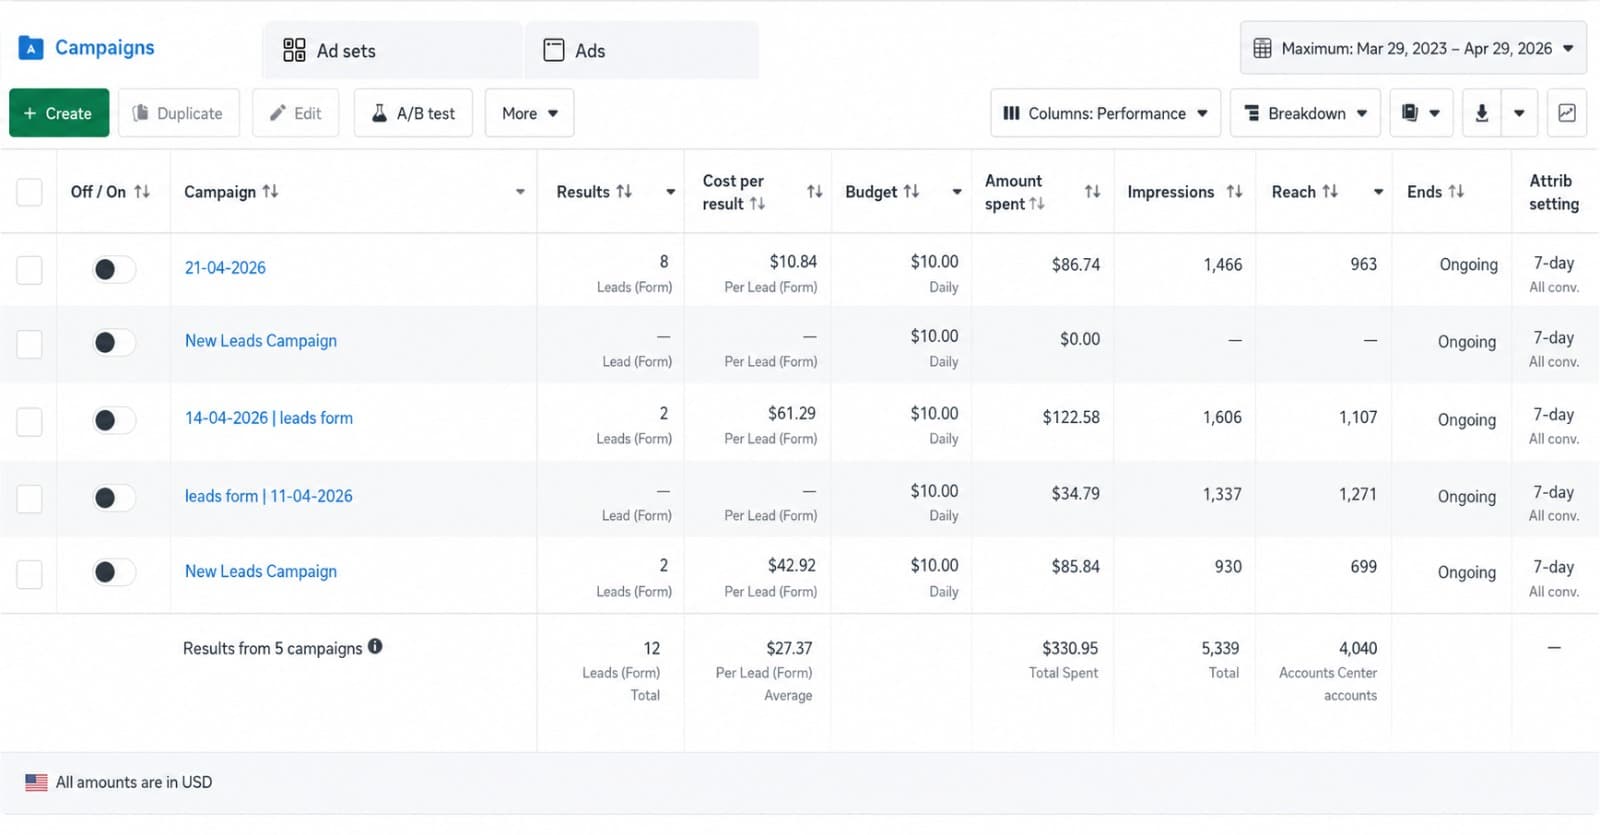1600x835 pixels.
Task: Click the chart view icon button
Action: [1567, 113]
